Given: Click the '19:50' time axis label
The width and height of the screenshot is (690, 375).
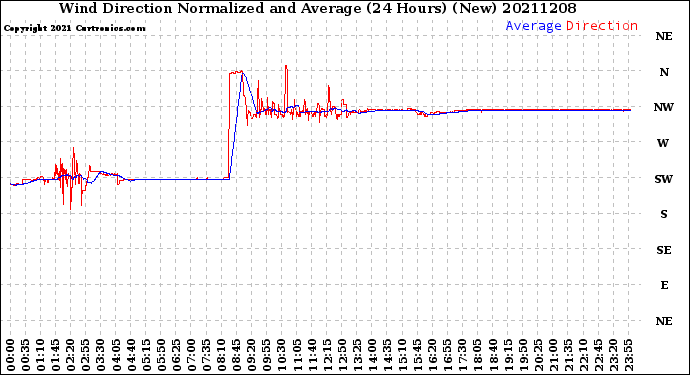Looking at the screenshot, I should [523, 355].
